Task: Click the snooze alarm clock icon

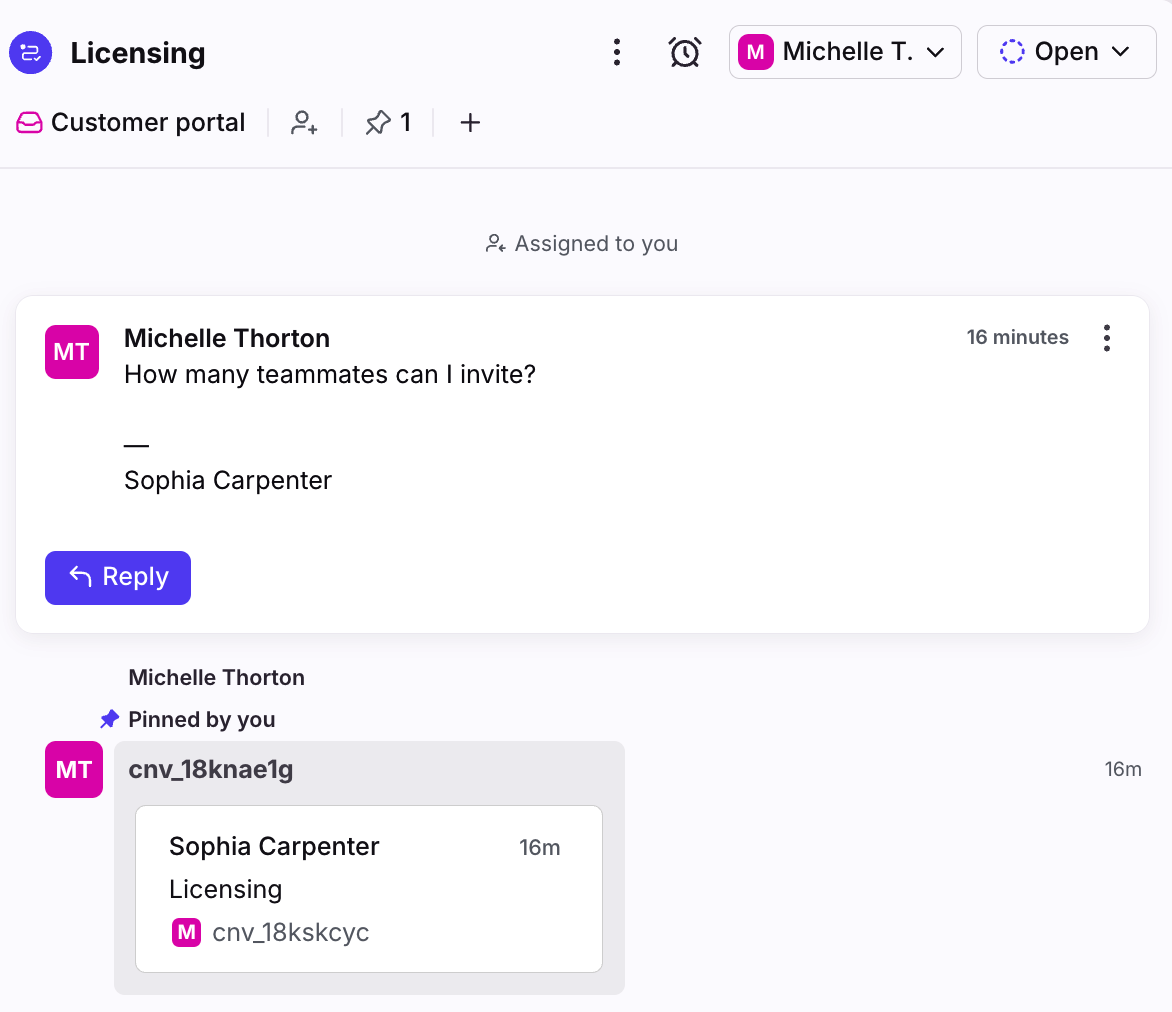Action: coord(685,52)
